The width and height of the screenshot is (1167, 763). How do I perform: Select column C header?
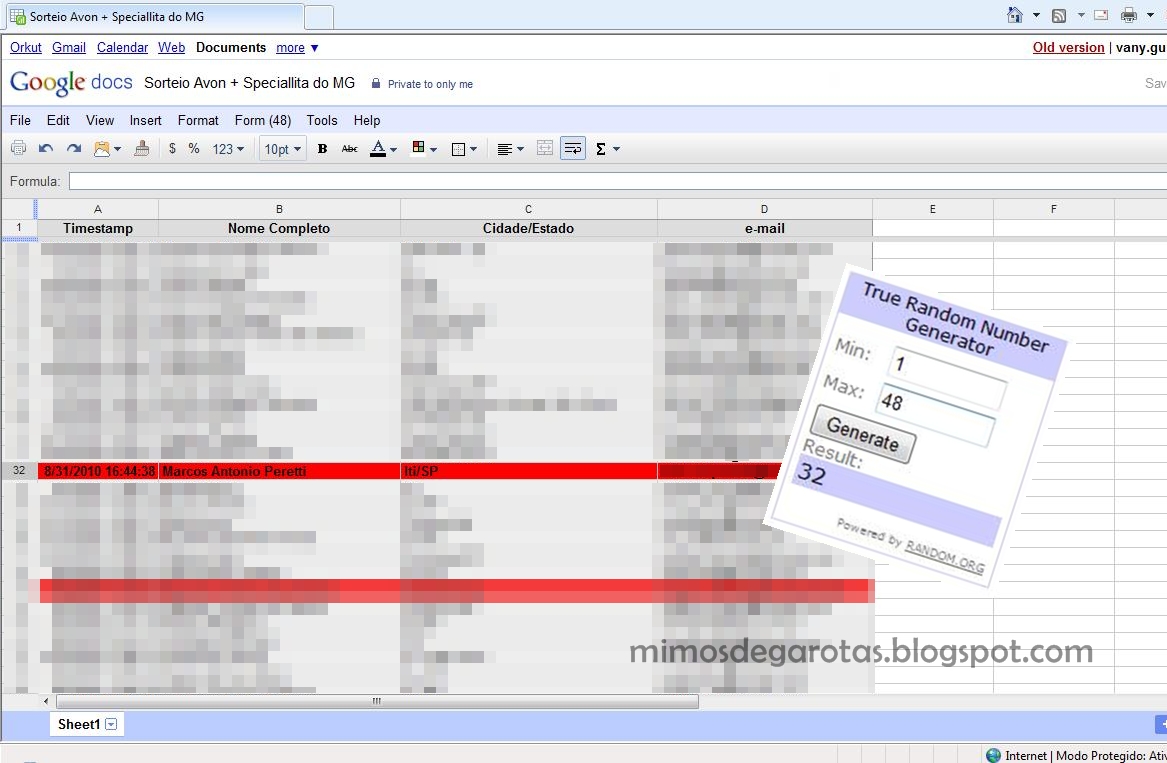tap(528, 209)
